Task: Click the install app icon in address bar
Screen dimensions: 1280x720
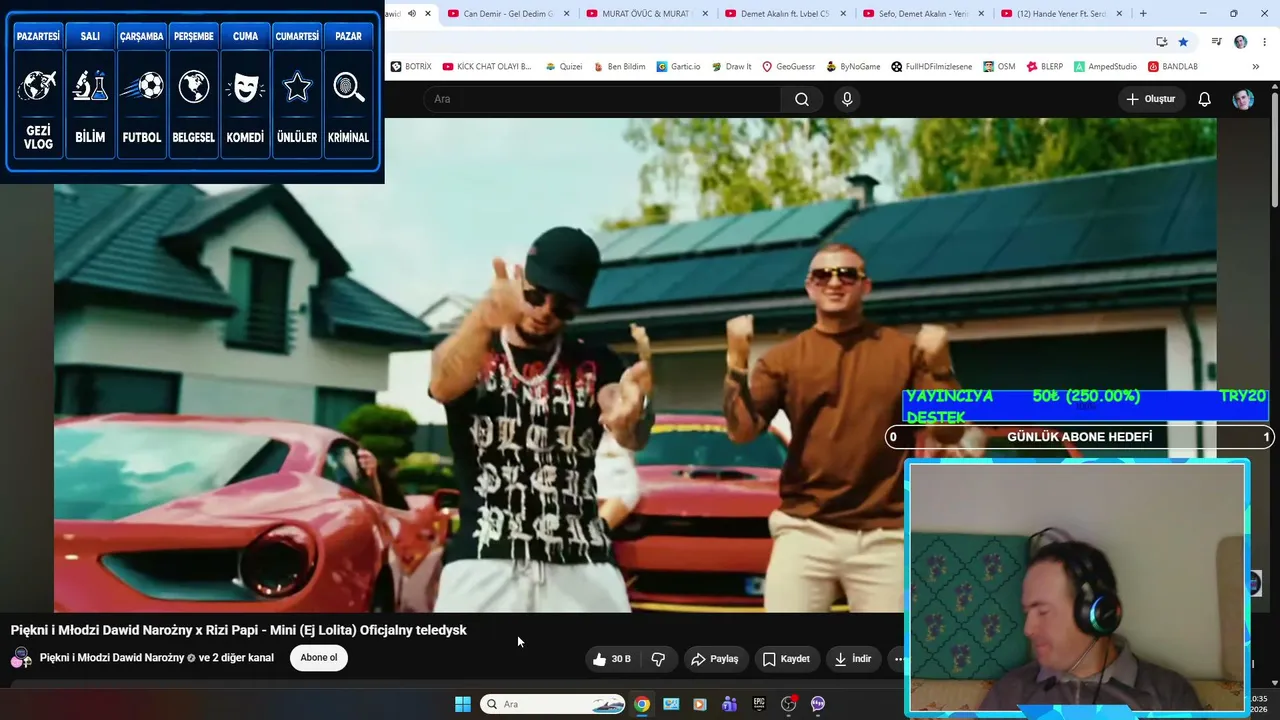Action: pos(1161,42)
